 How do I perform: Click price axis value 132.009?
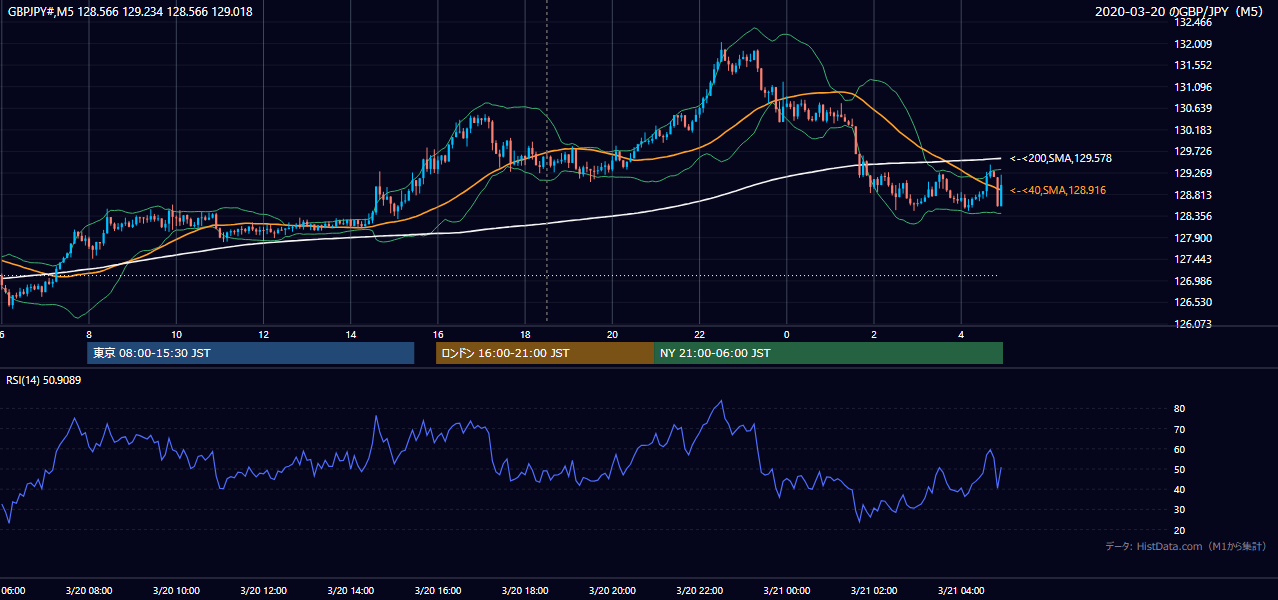(1193, 44)
